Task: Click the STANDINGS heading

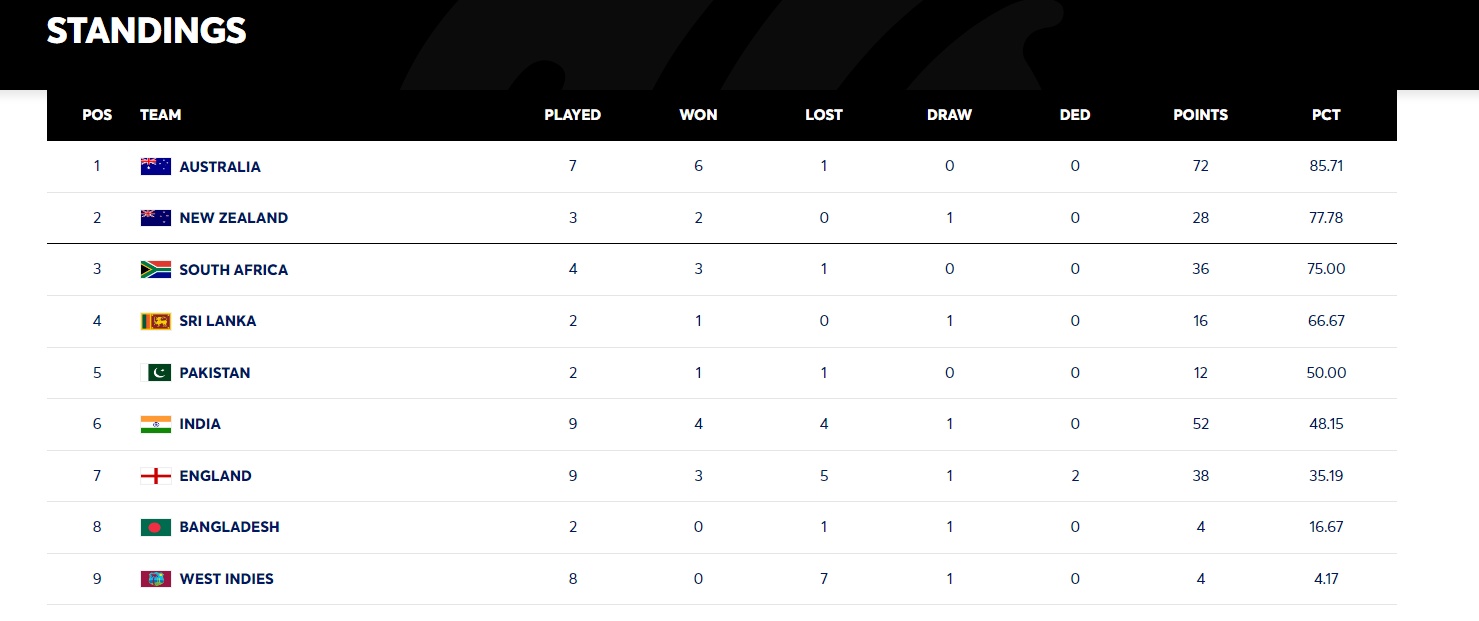Action: pos(146,31)
